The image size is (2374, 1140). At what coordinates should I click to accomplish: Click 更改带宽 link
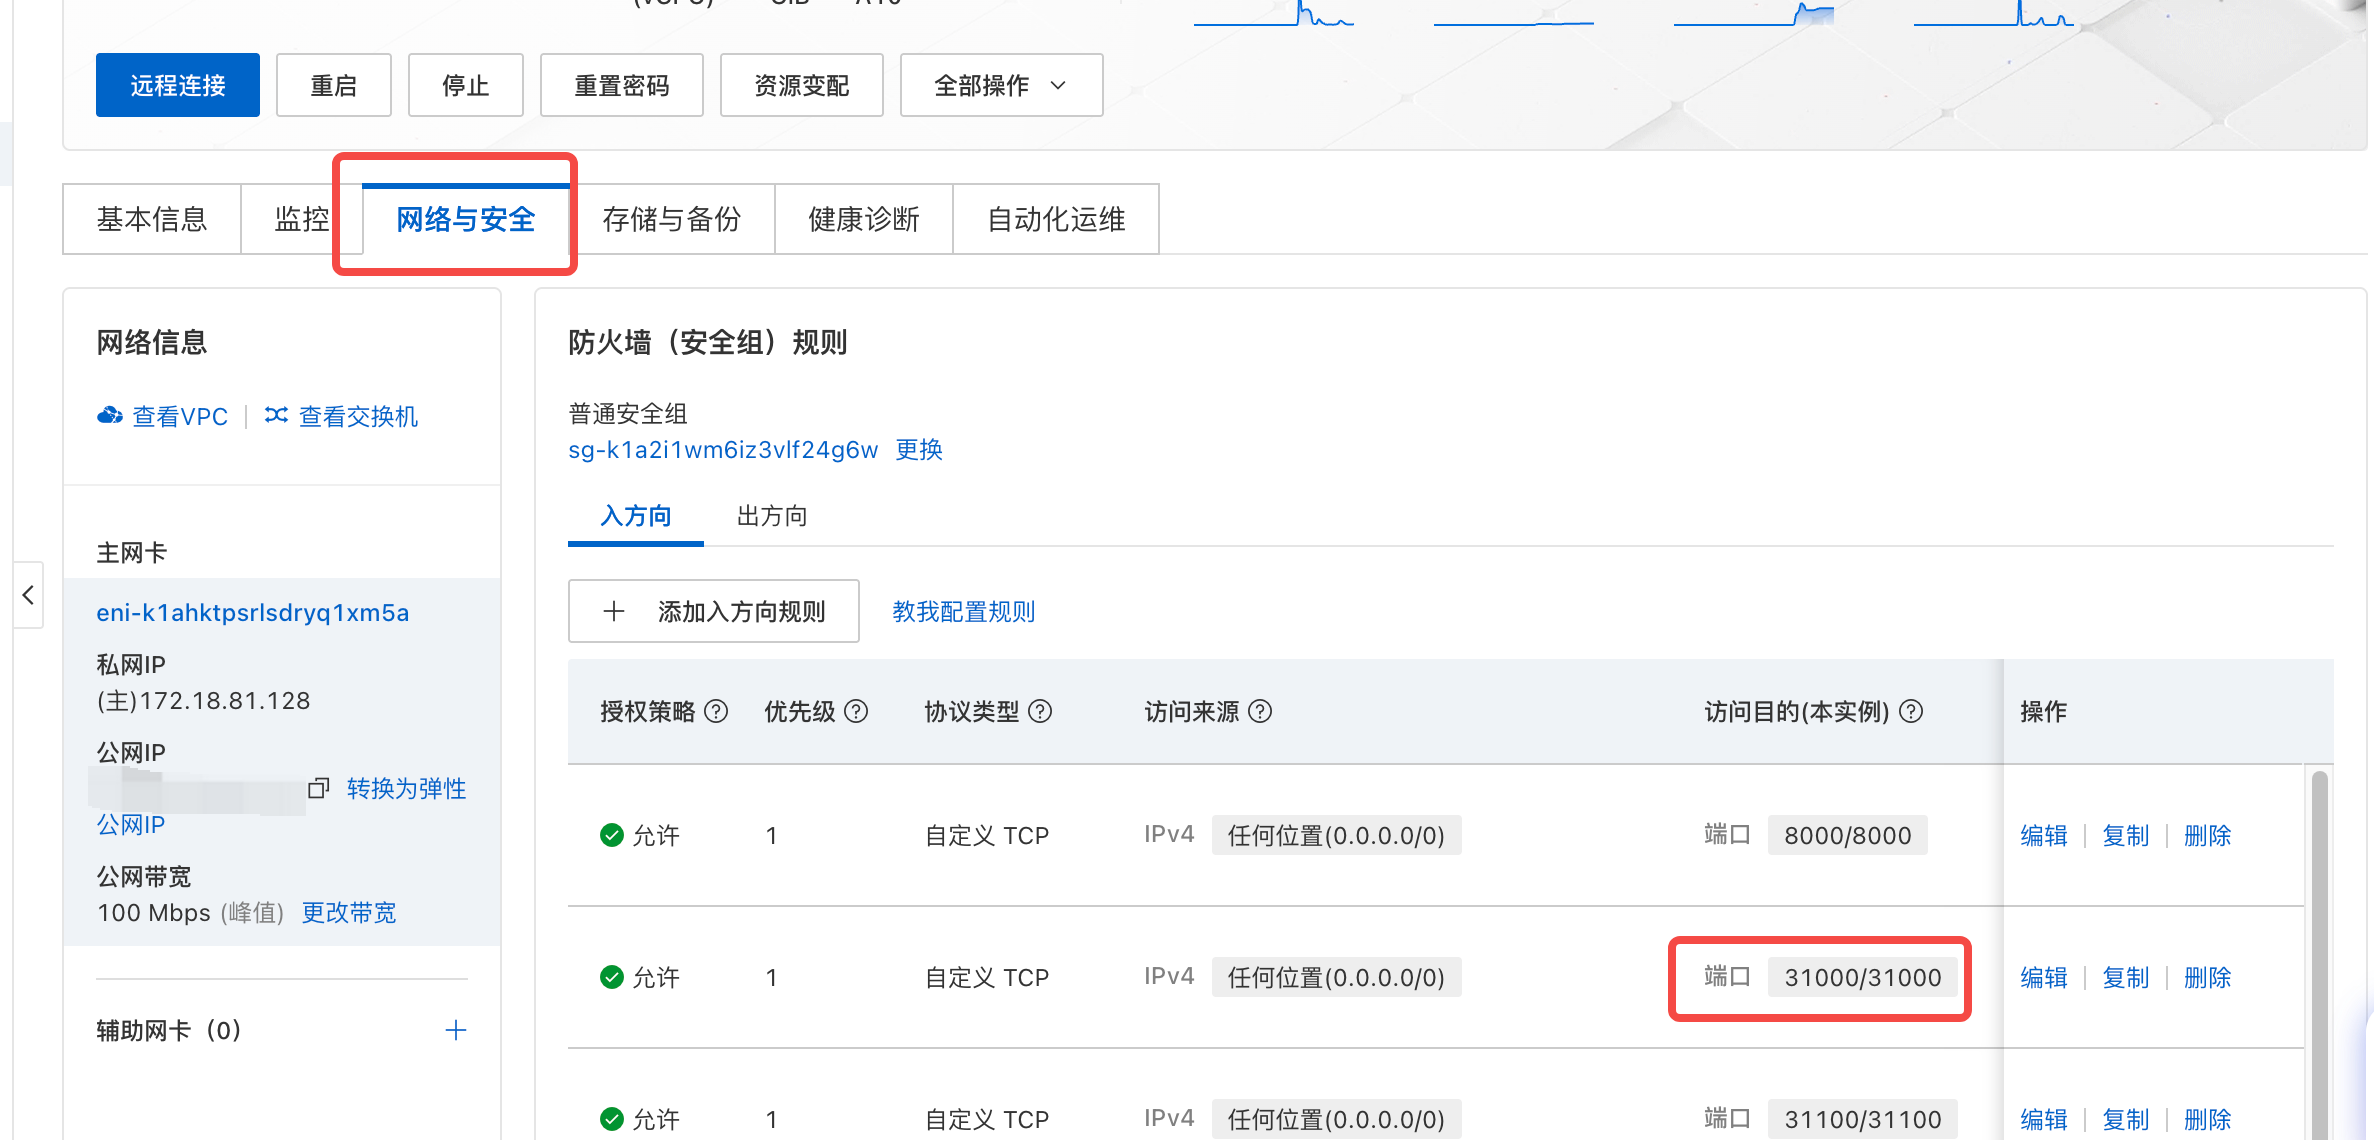pos(349,912)
